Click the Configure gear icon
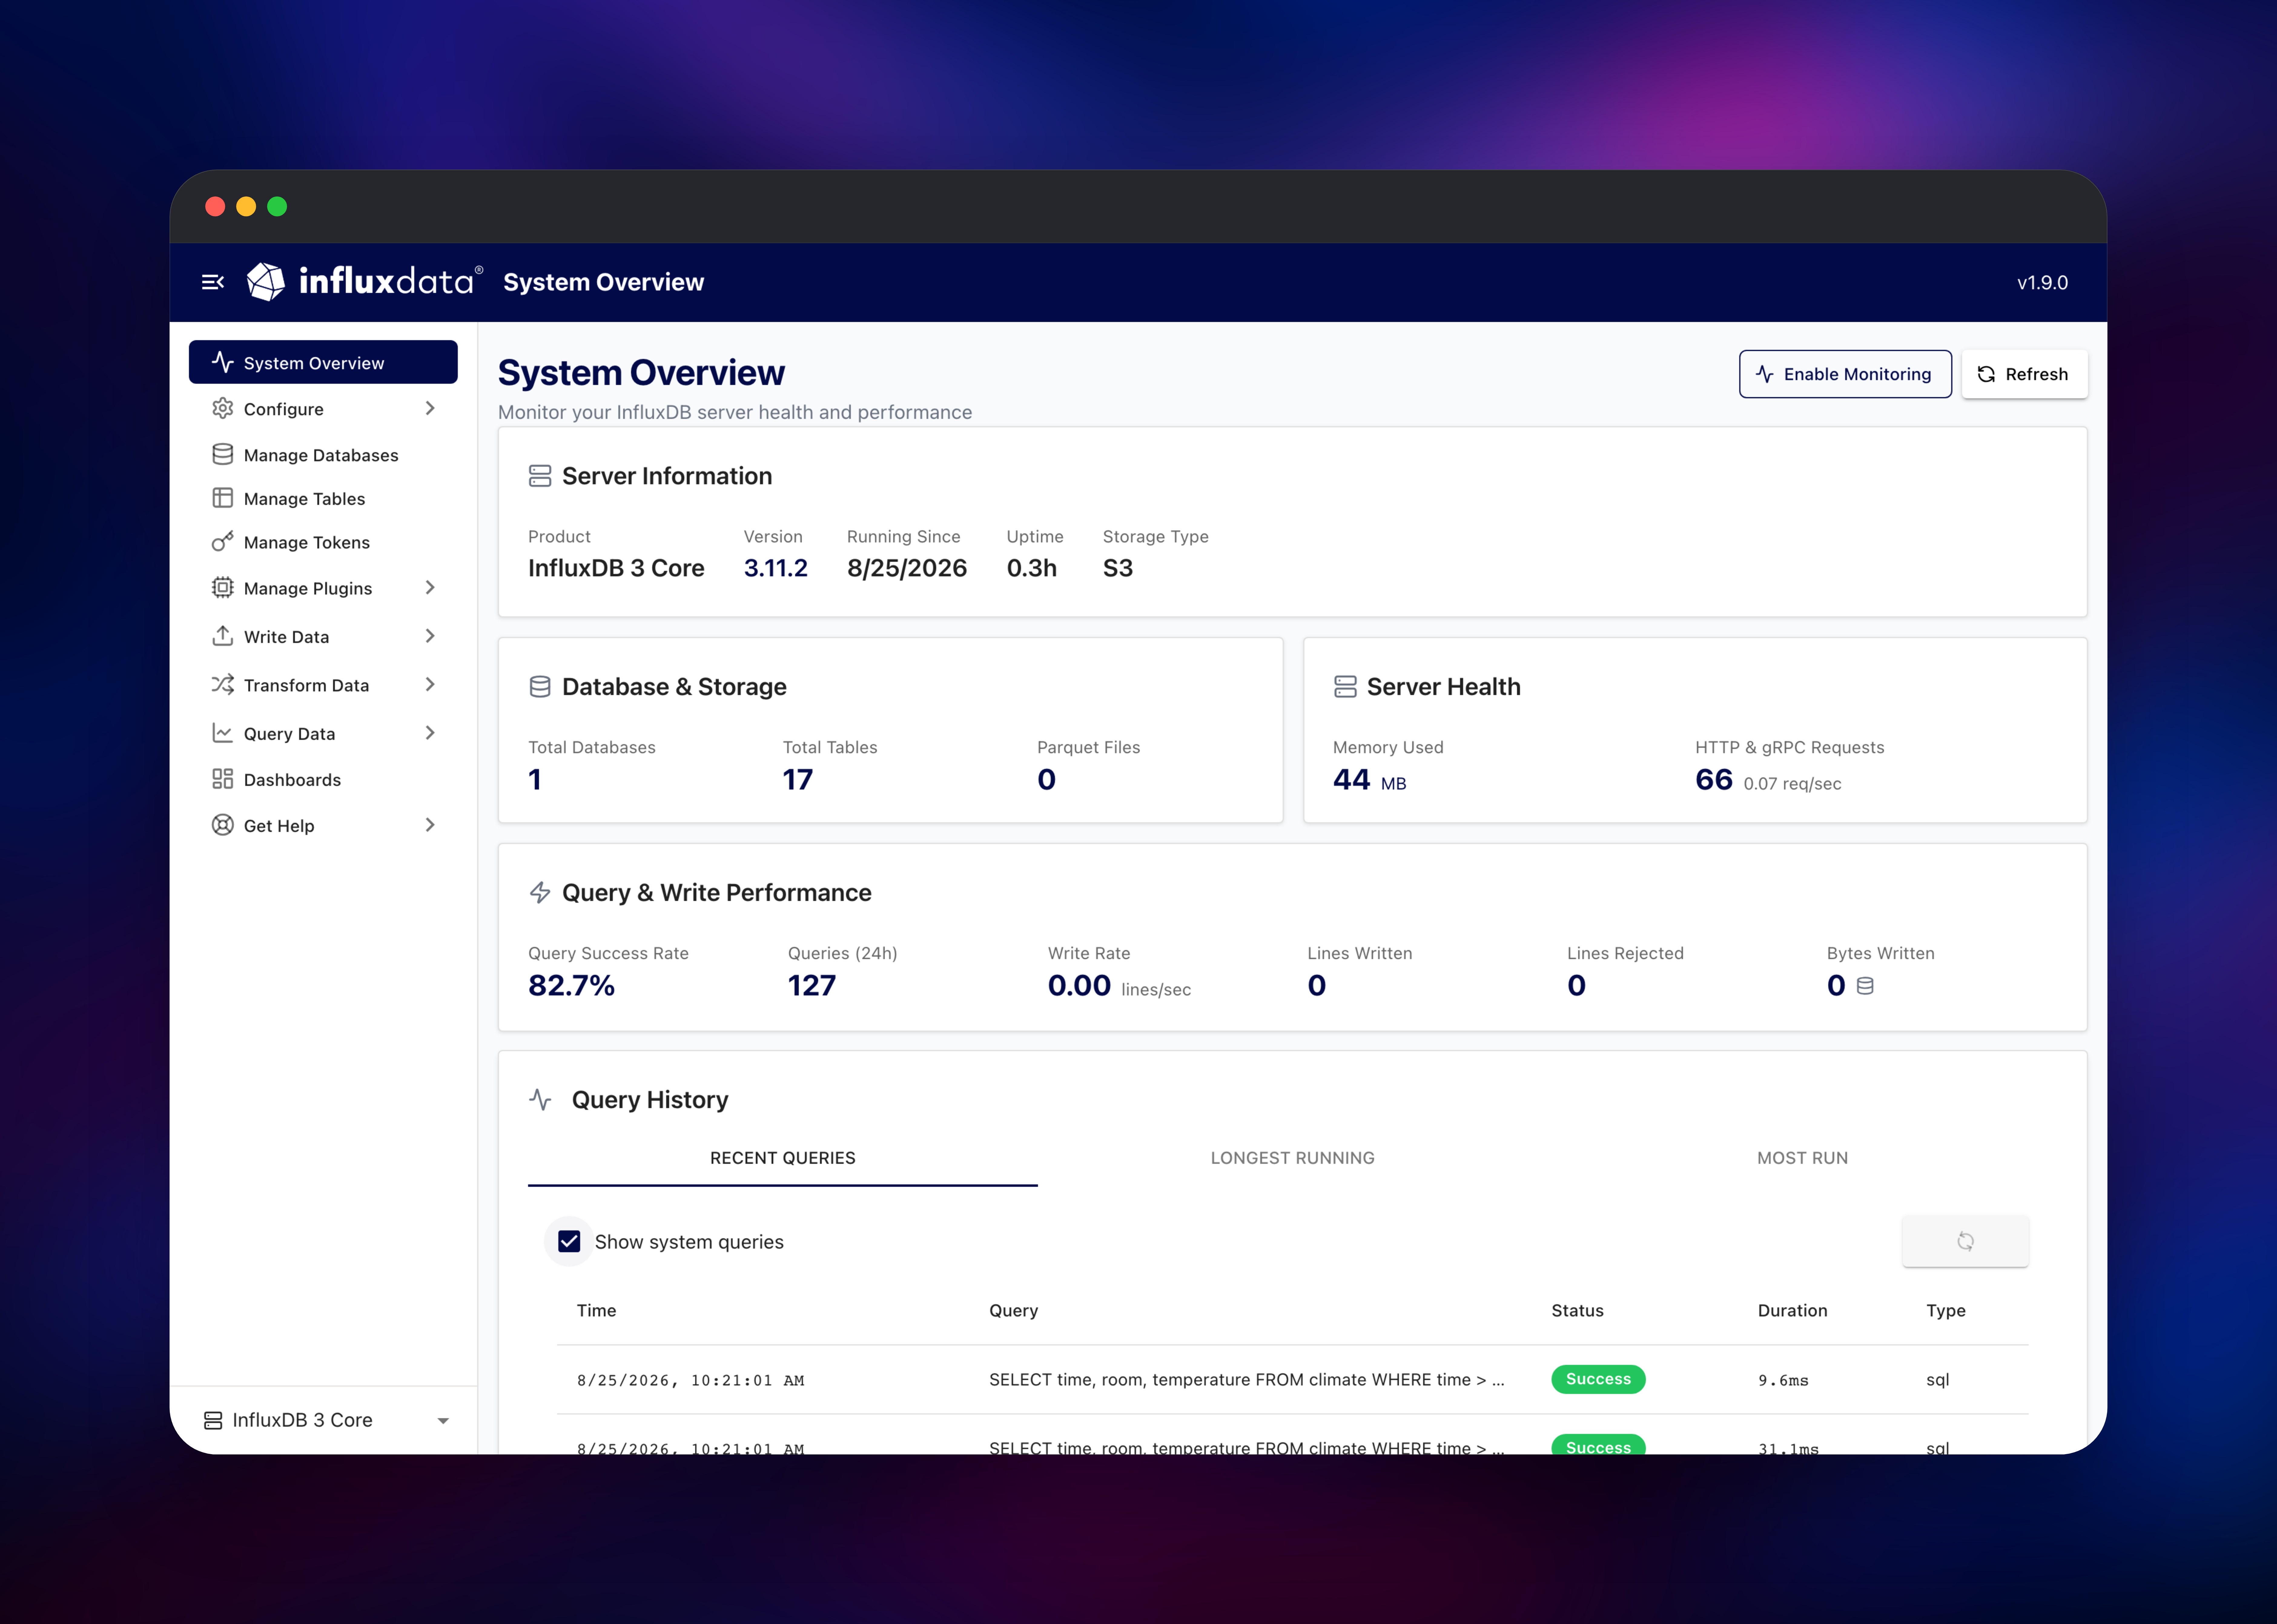 click(x=223, y=408)
